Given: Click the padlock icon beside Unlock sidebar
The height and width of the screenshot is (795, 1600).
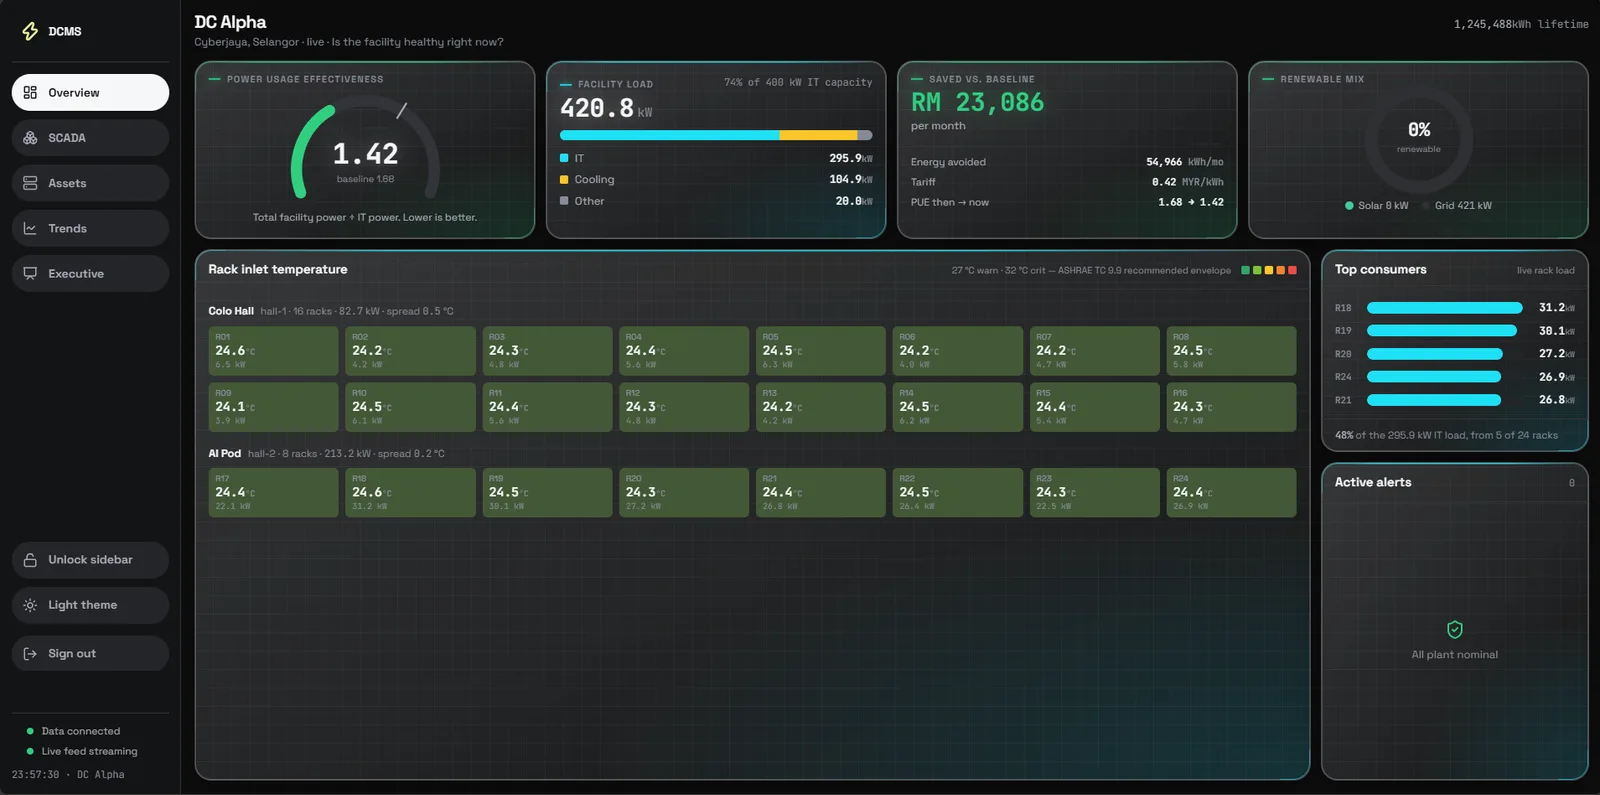Looking at the screenshot, I should click(x=30, y=560).
